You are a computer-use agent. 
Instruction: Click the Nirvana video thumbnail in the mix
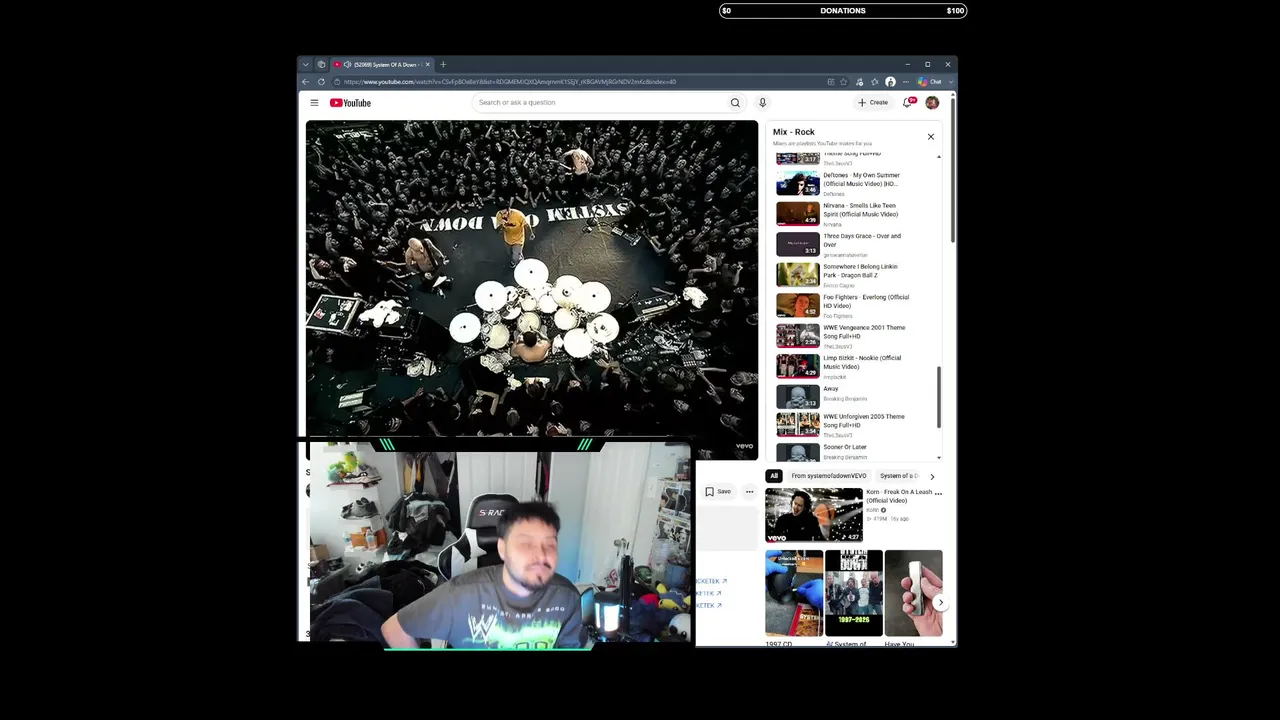point(798,214)
